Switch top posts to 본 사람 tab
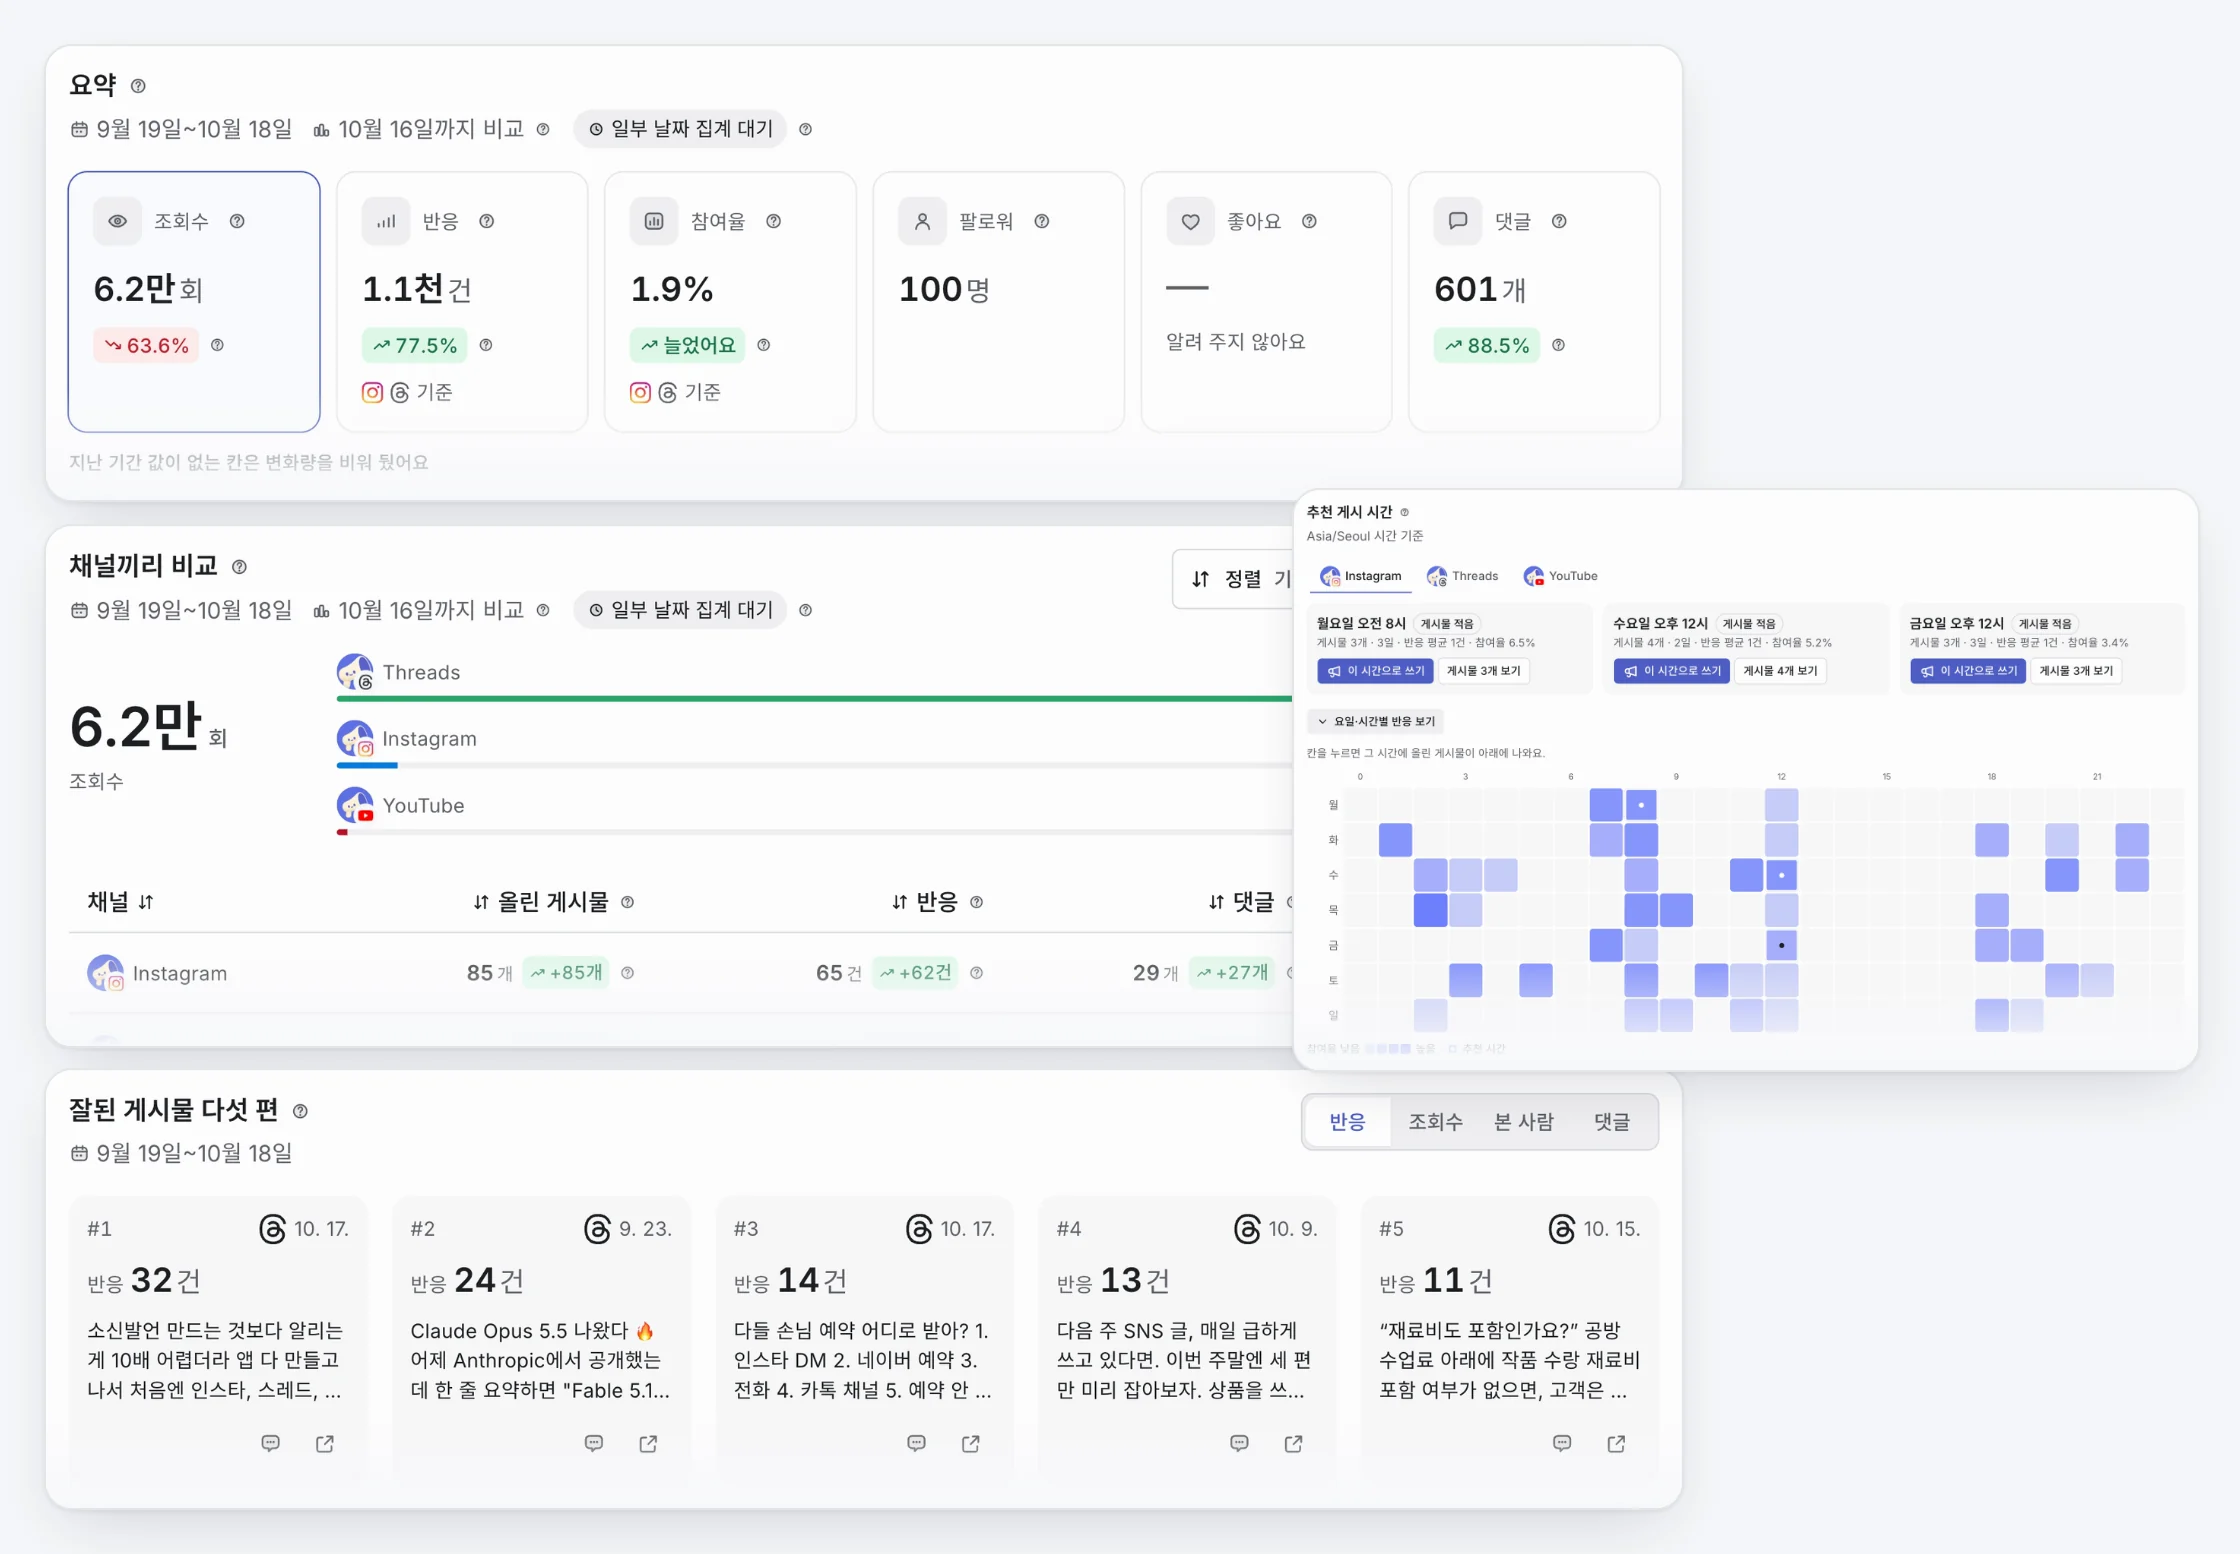 pos(1523,1122)
